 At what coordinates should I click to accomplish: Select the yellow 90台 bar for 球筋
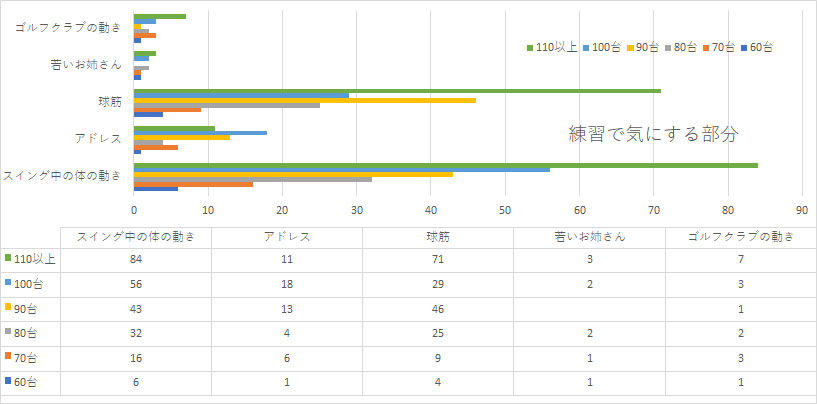pyautogui.click(x=305, y=100)
